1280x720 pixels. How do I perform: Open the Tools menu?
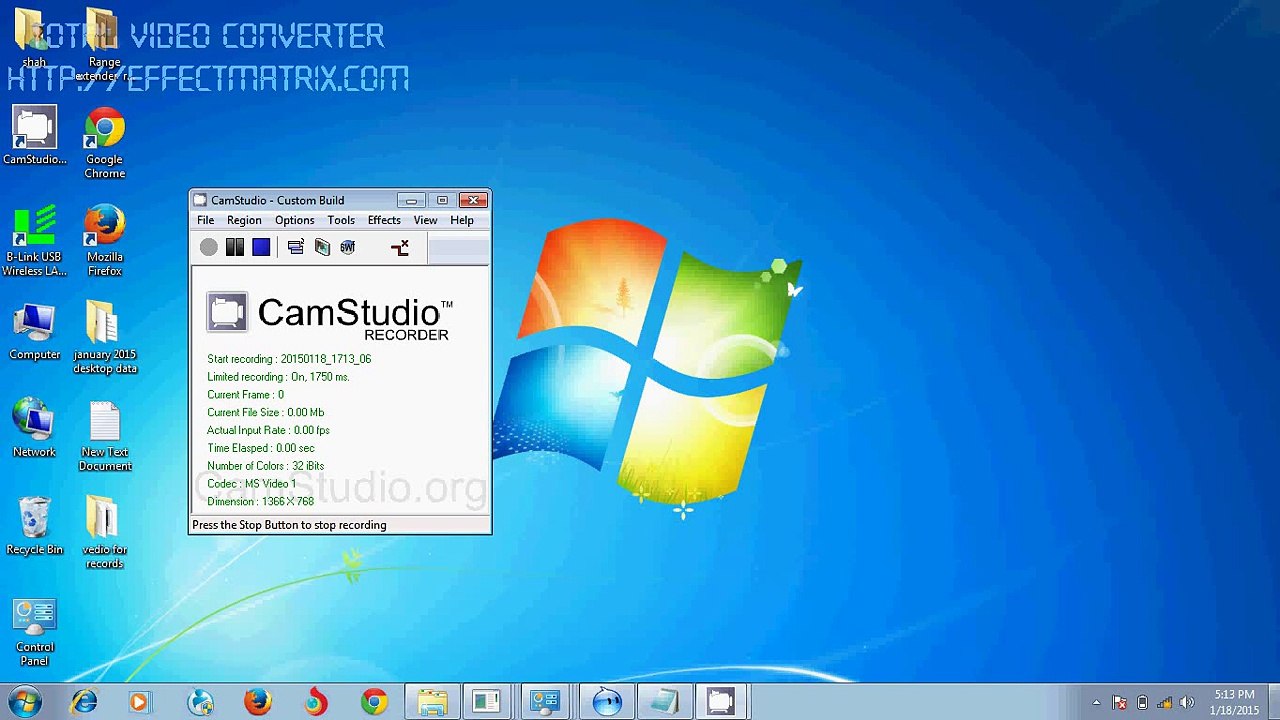tap(341, 220)
